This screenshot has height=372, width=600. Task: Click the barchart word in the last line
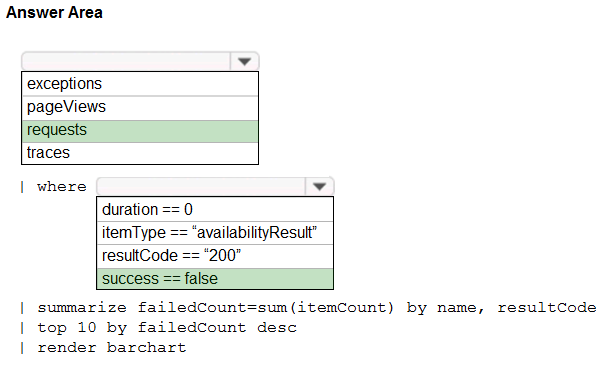pyautogui.click(x=147, y=348)
